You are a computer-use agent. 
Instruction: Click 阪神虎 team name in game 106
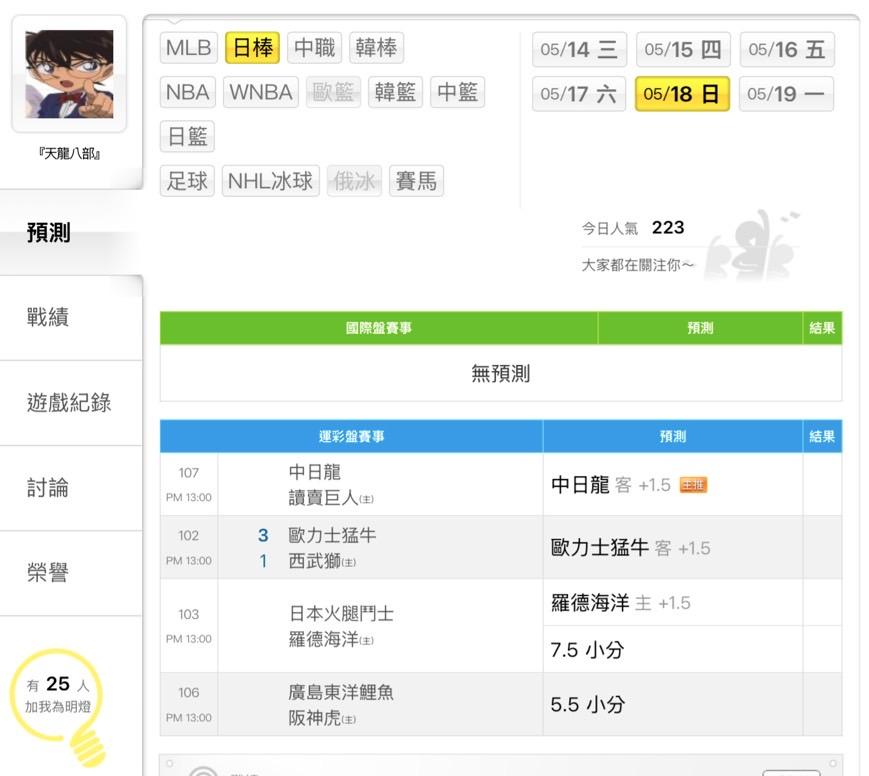[x=315, y=718]
